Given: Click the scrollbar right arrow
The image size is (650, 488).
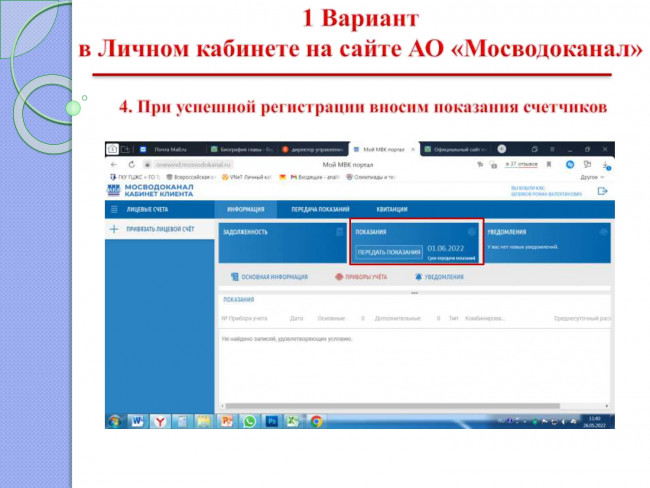Looking at the screenshot, I should [x=607, y=406].
